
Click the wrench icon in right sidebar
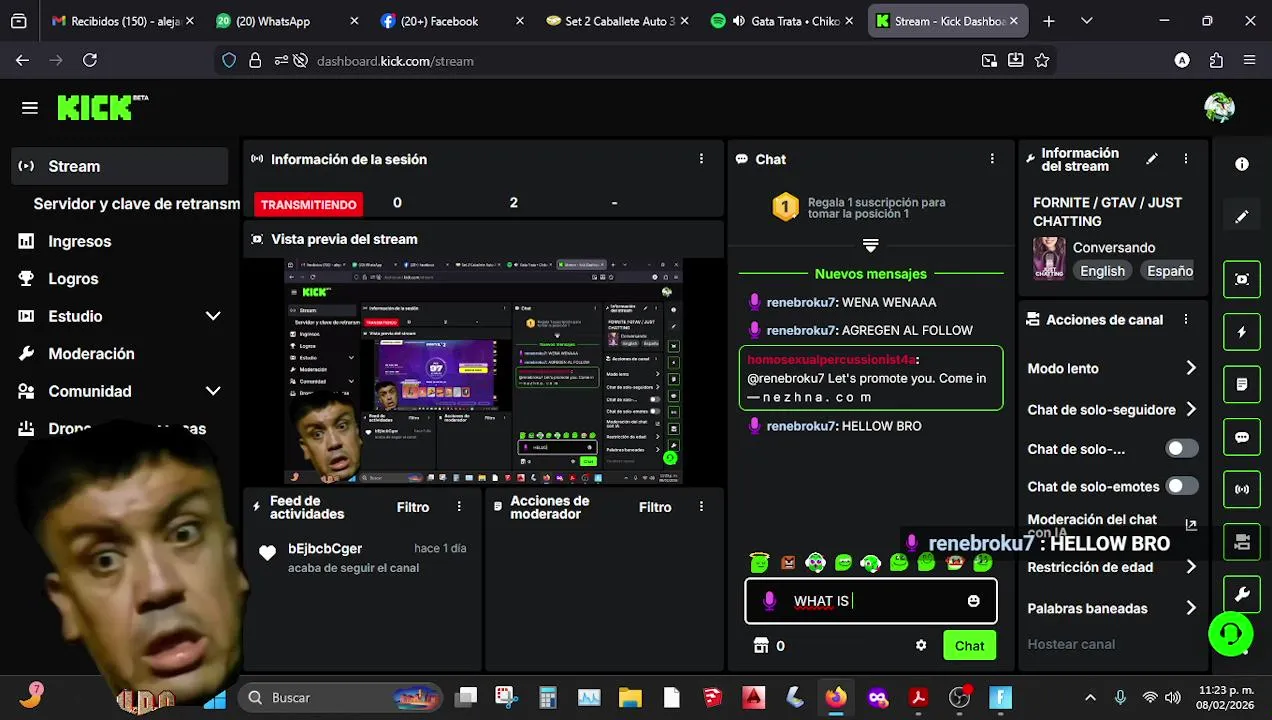[1242, 595]
